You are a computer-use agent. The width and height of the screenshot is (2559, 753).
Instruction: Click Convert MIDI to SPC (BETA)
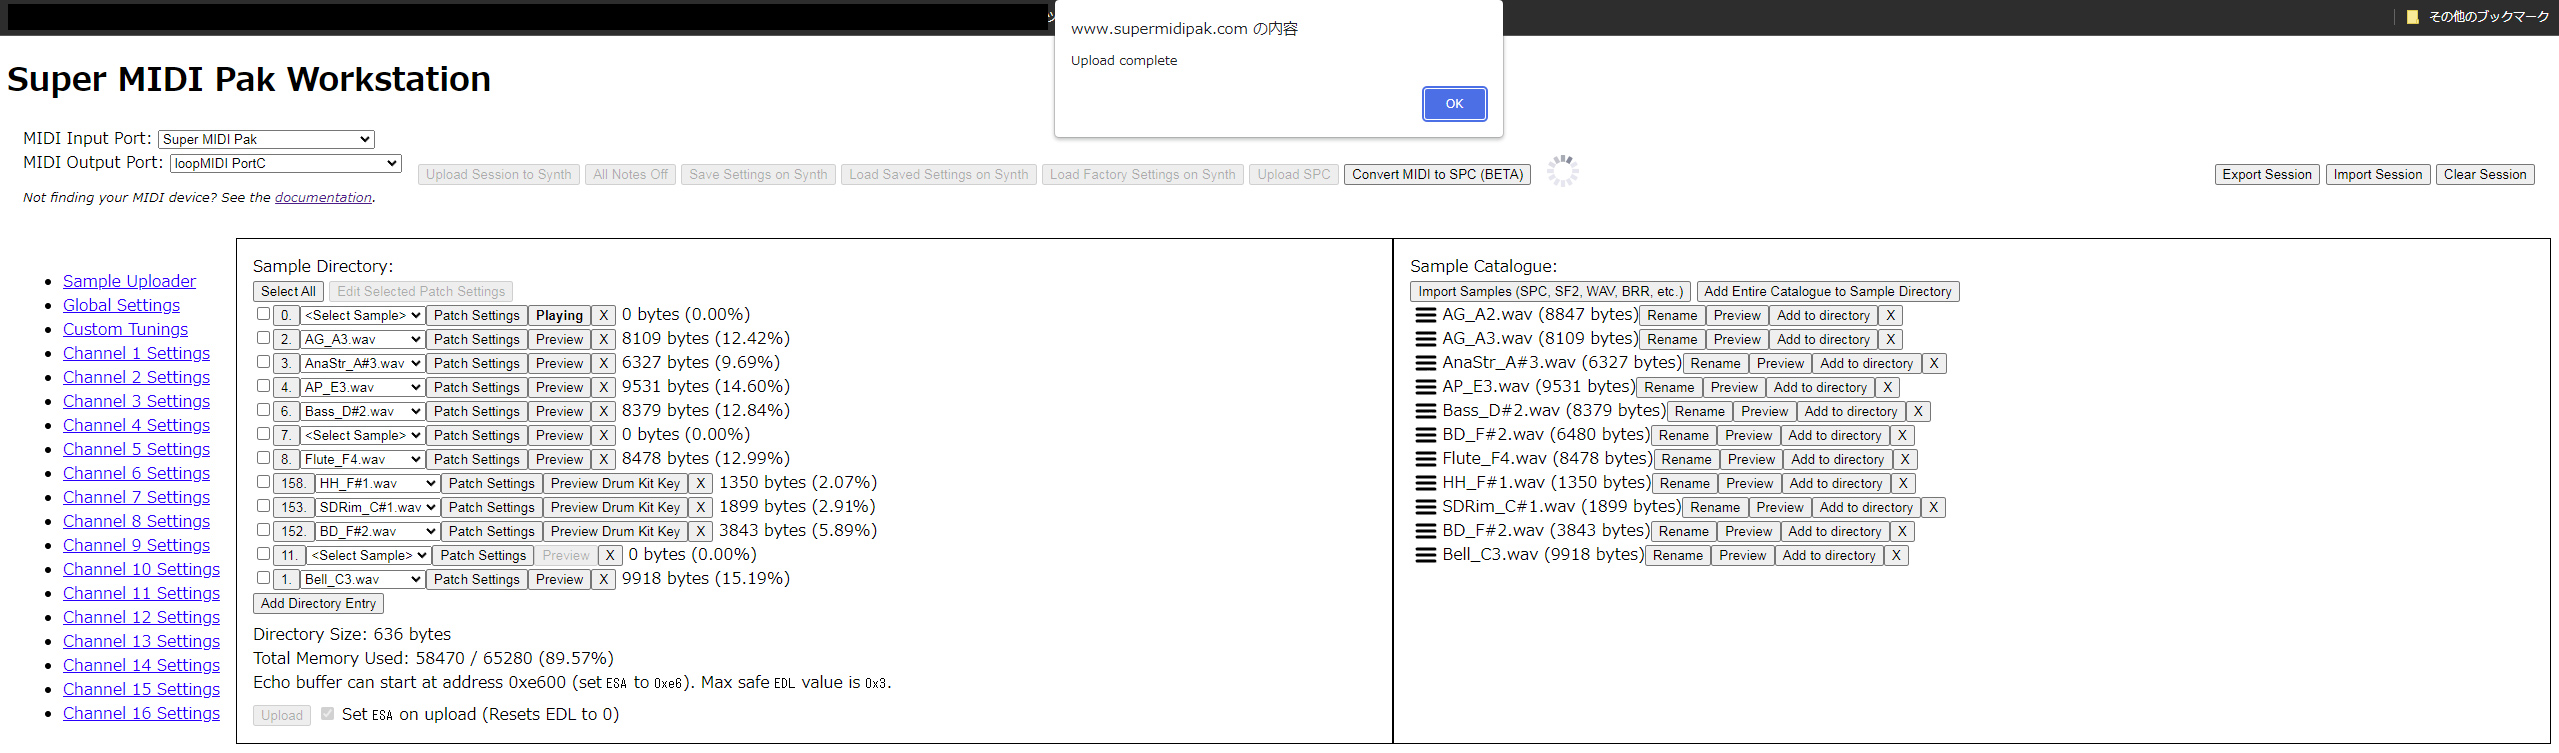click(1437, 175)
